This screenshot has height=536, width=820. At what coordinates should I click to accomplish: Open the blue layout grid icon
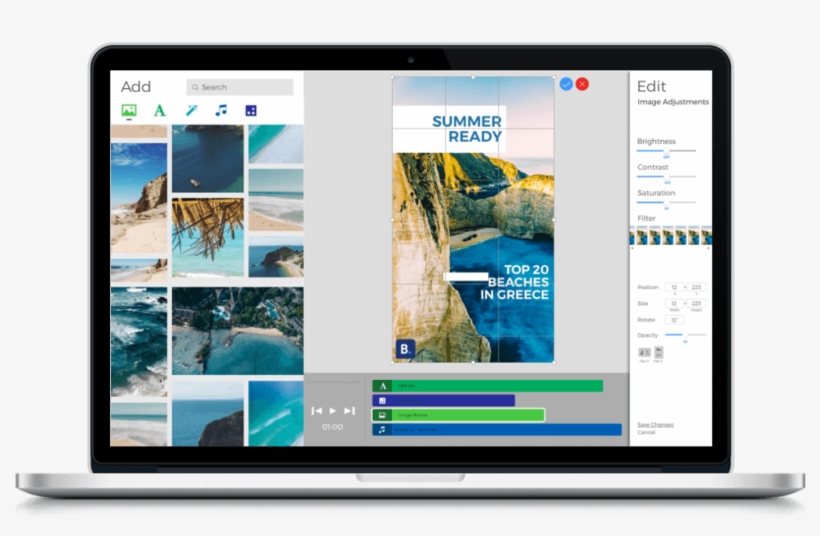point(251,111)
